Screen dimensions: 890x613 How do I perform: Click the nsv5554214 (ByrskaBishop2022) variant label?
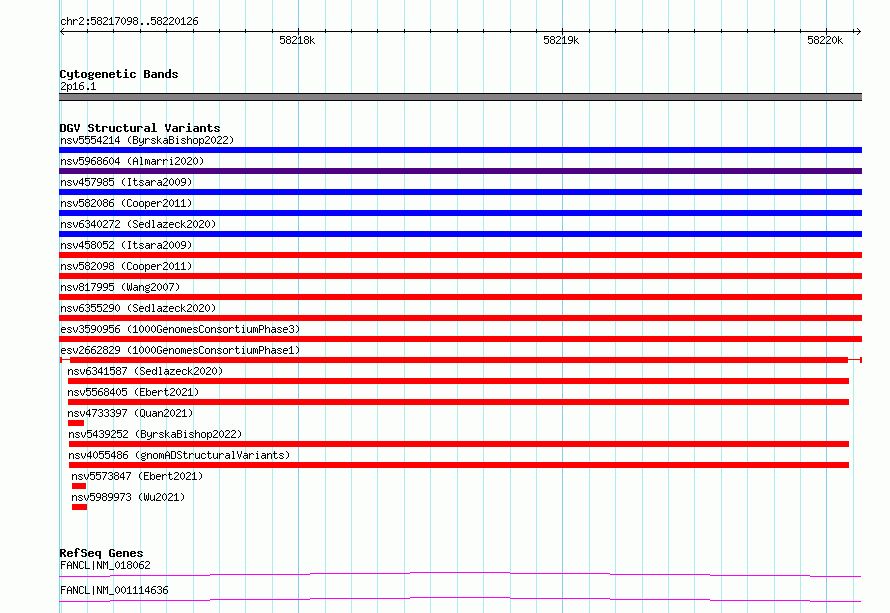[x=147, y=140]
